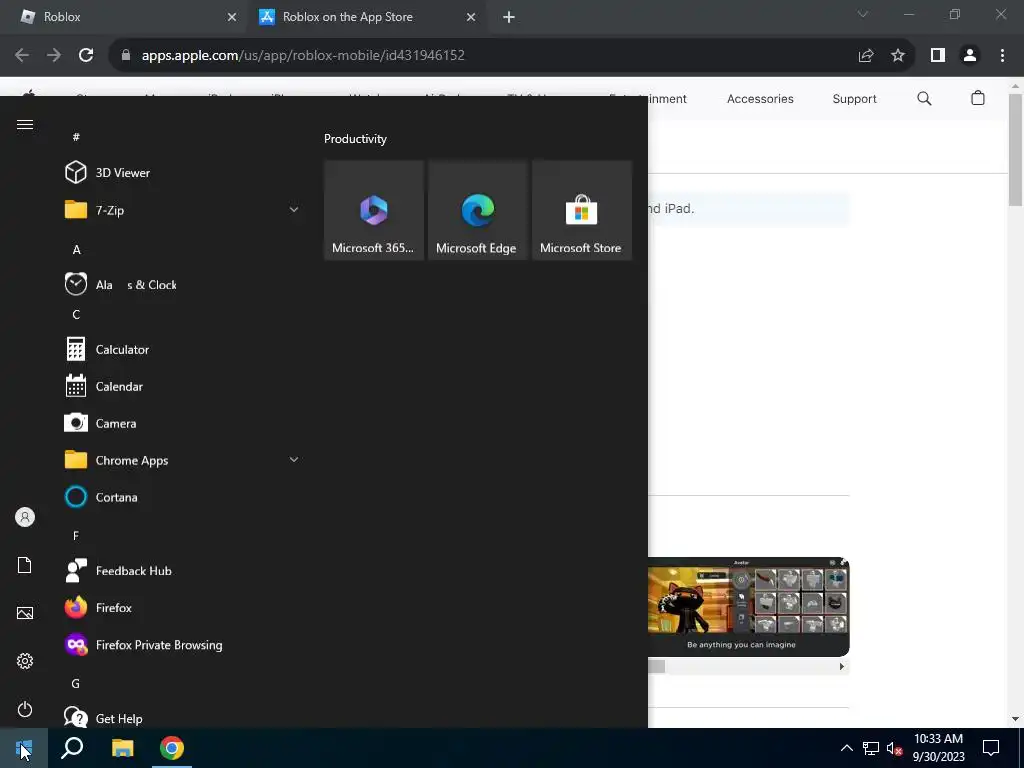
Task: Go back in Chrome
Action: (x=22, y=56)
